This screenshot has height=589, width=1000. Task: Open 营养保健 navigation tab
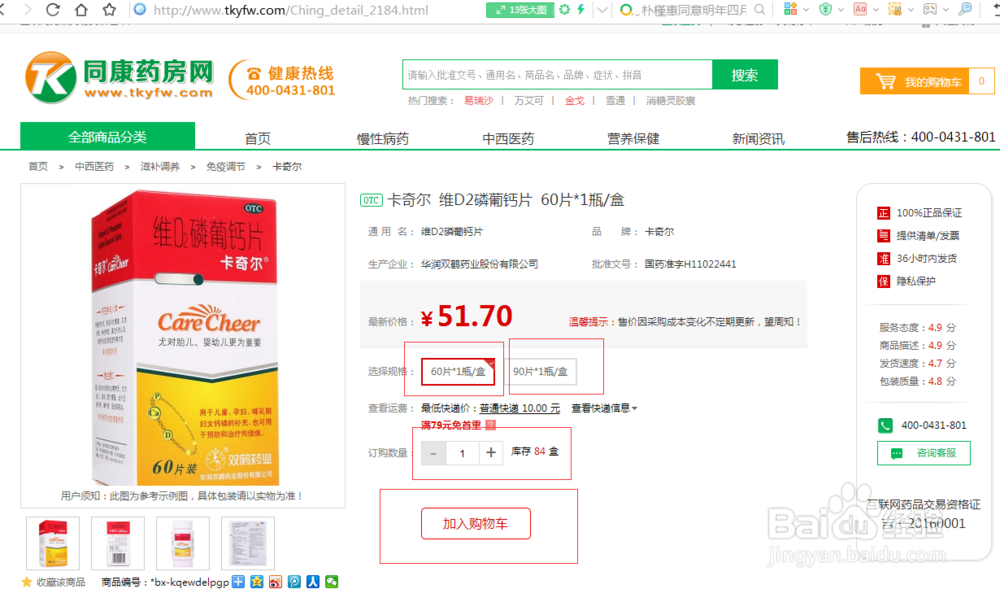(633, 138)
